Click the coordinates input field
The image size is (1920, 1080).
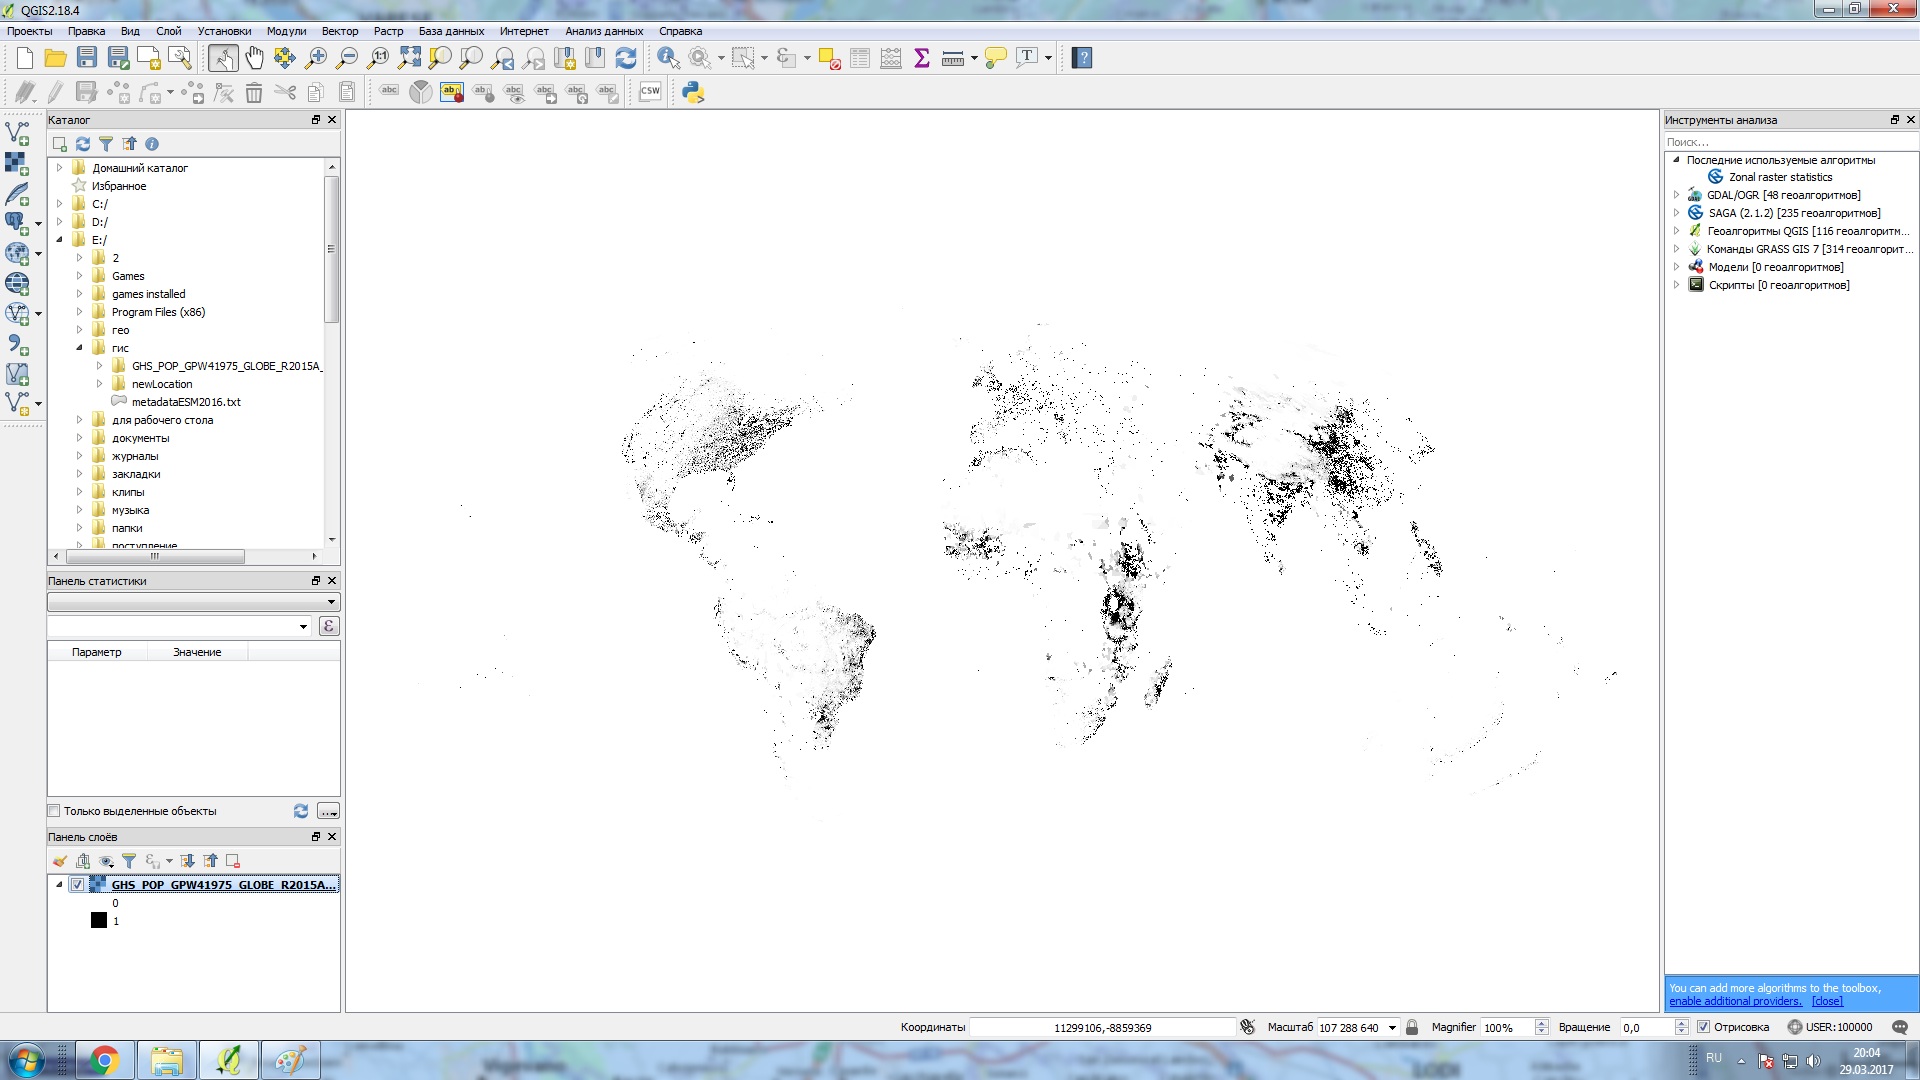pos(1102,1027)
